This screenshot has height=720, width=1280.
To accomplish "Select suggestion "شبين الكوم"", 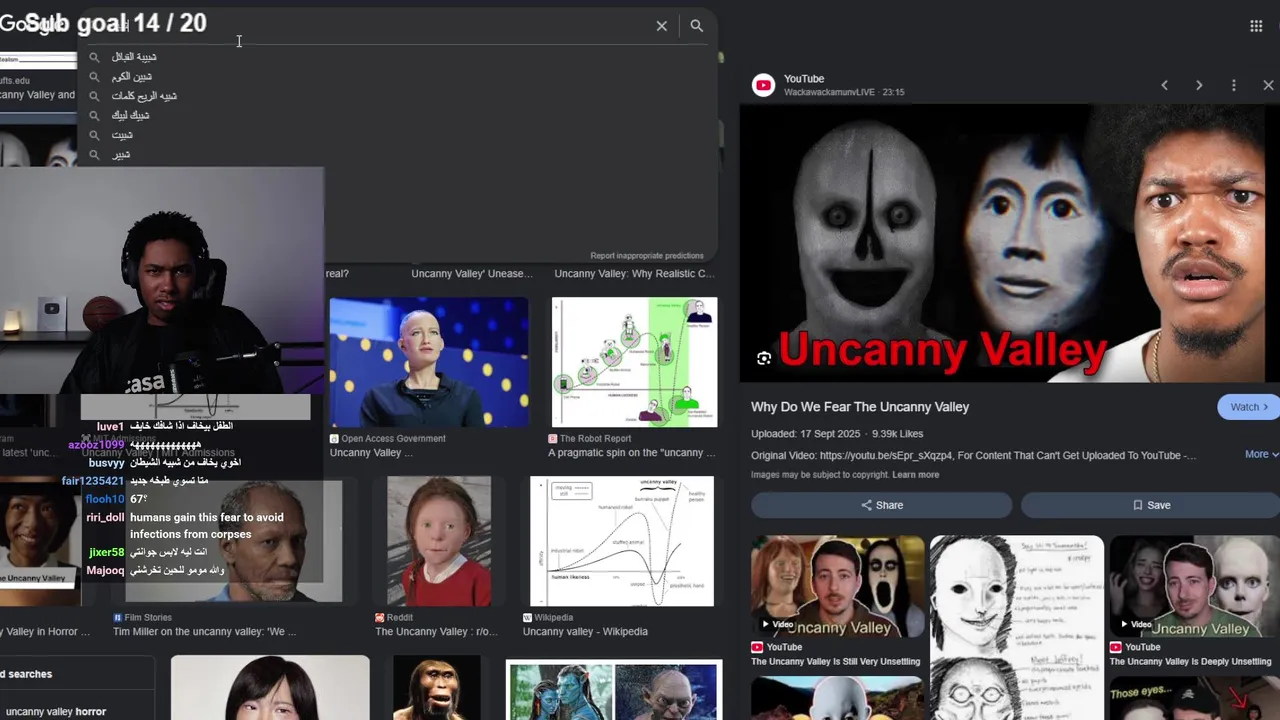I will tap(132, 77).
